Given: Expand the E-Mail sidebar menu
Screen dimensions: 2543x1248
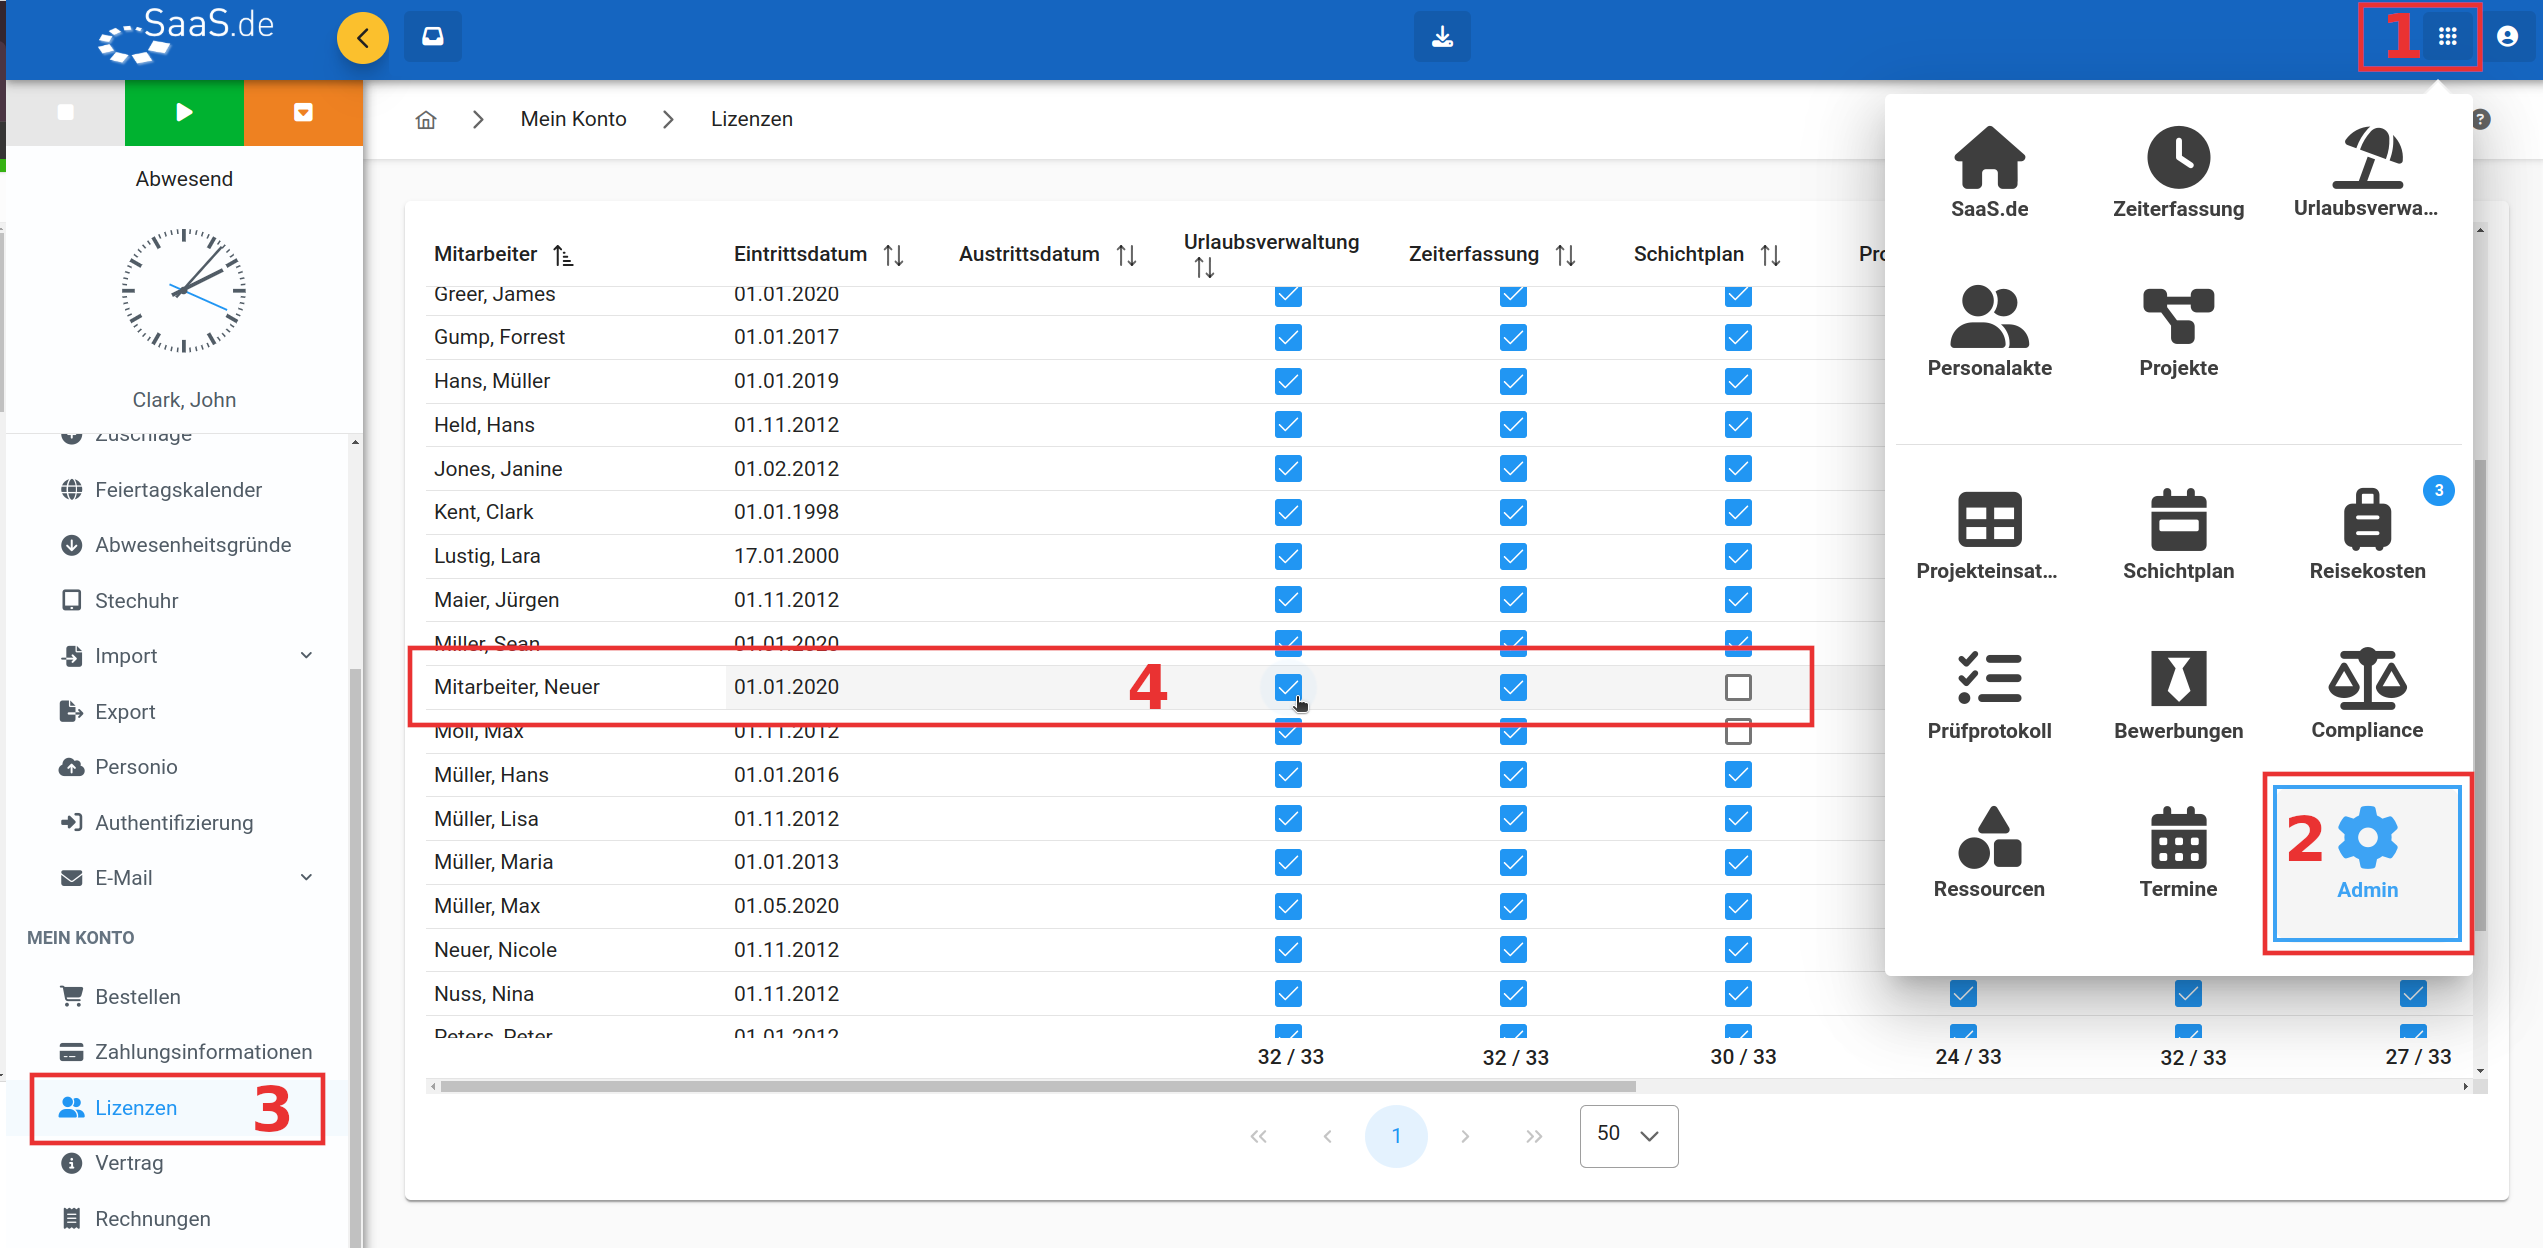Looking at the screenshot, I should [x=307, y=878].
